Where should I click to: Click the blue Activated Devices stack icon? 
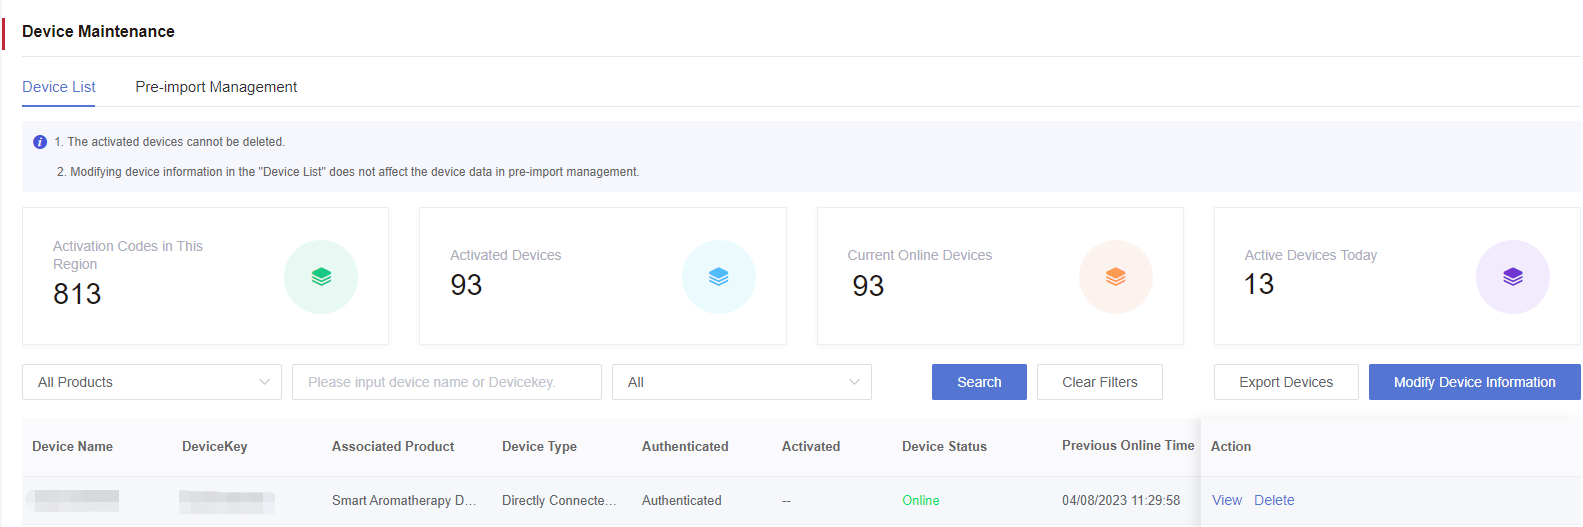(719, 277)
